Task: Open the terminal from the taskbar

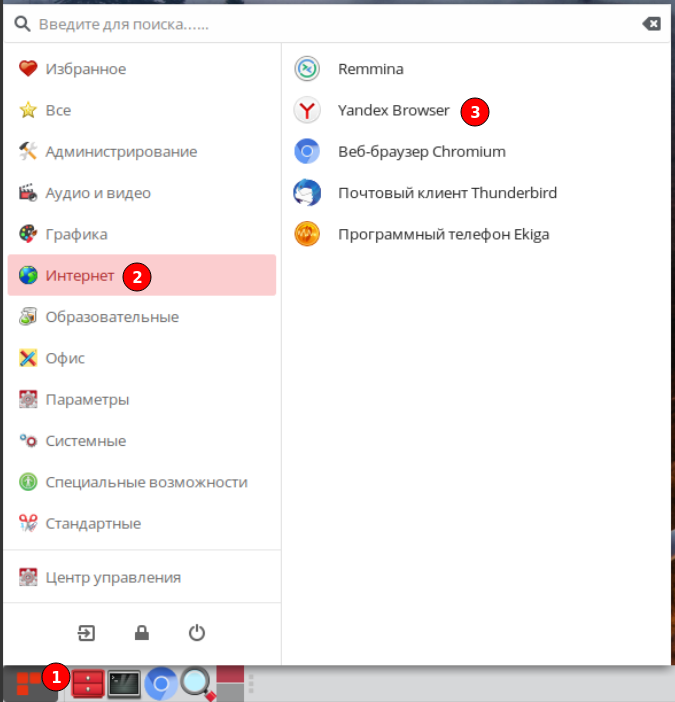Action: (124, 684)
